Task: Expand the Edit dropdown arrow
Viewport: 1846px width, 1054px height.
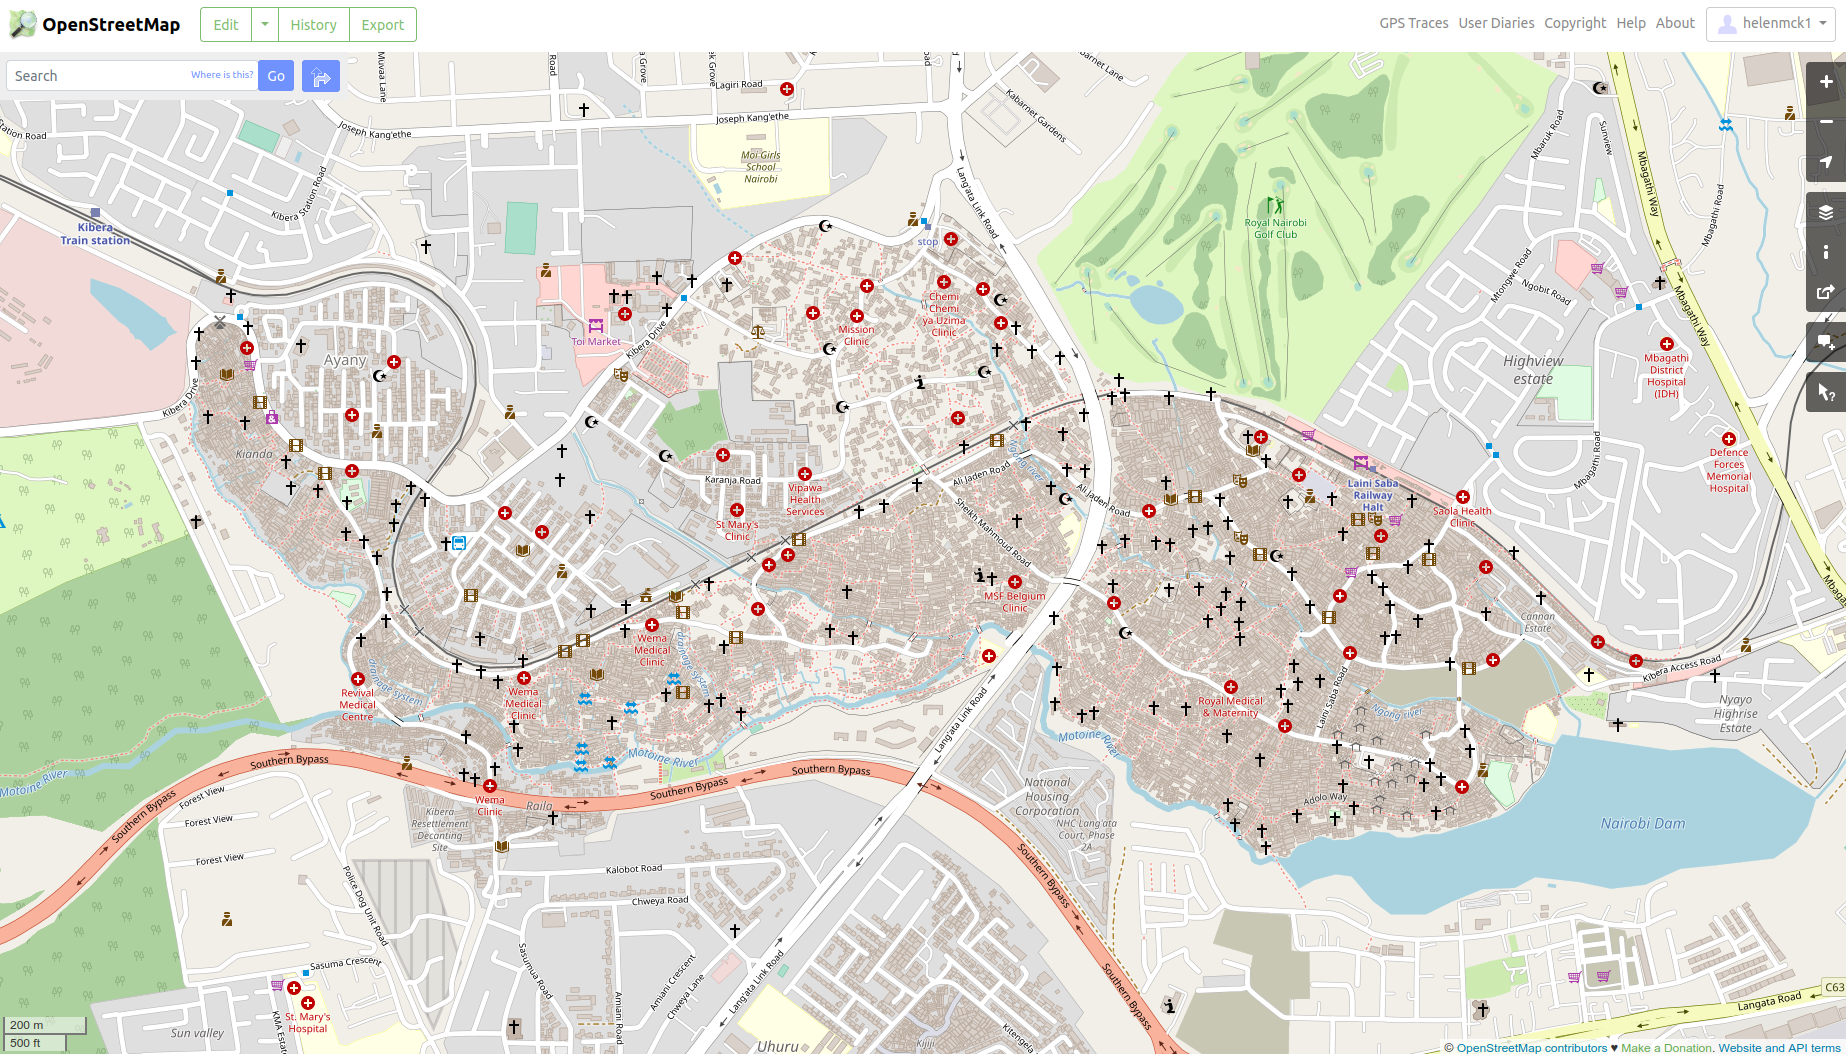Action: coord(265,24)
